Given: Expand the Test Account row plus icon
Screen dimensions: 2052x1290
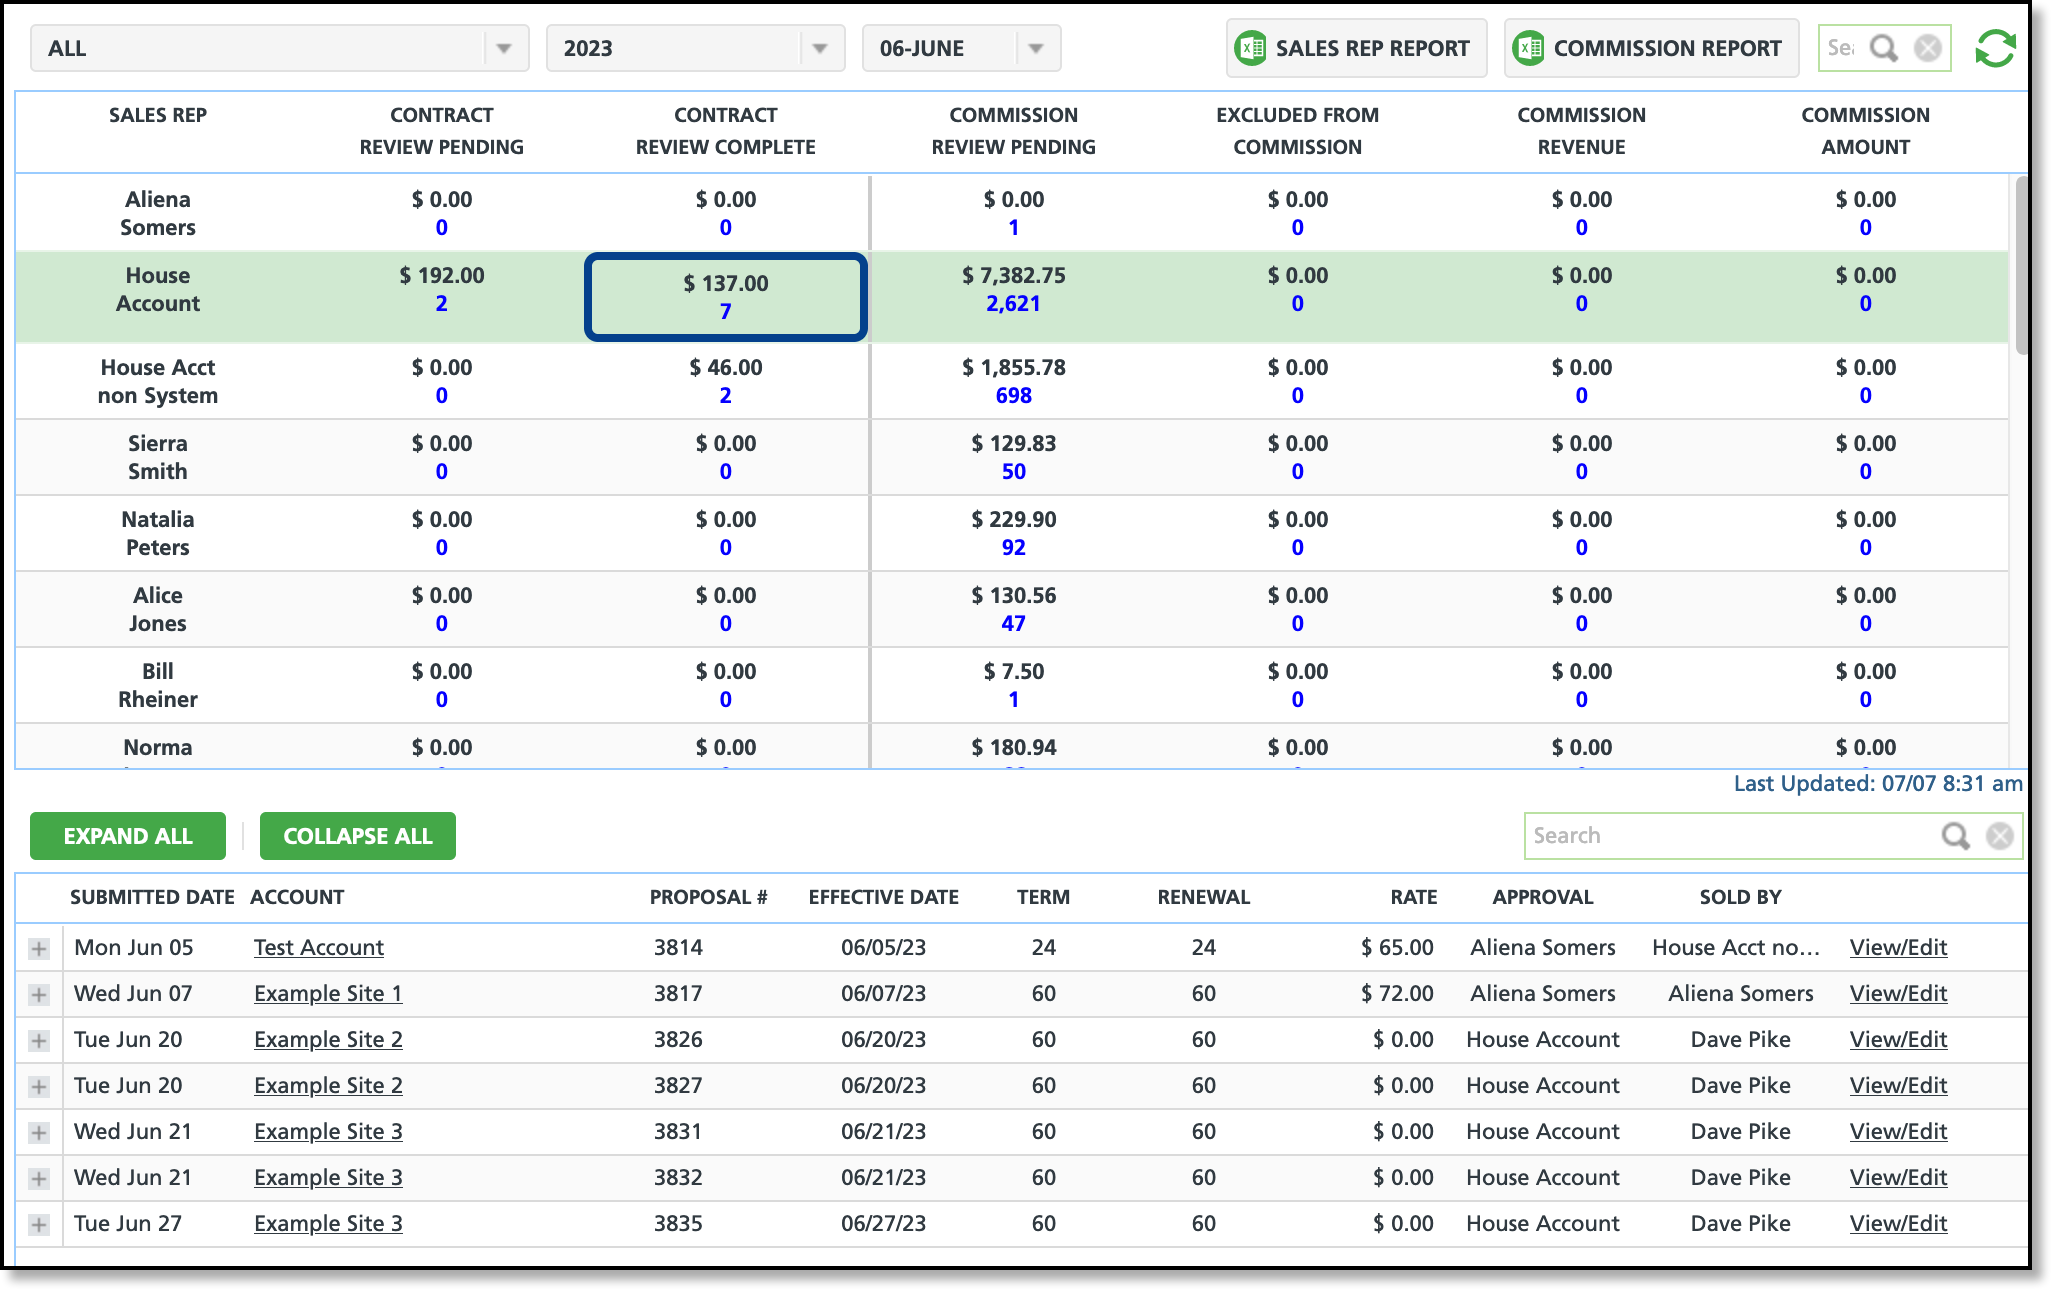Looking at the screenshot, I should point(39,948).
